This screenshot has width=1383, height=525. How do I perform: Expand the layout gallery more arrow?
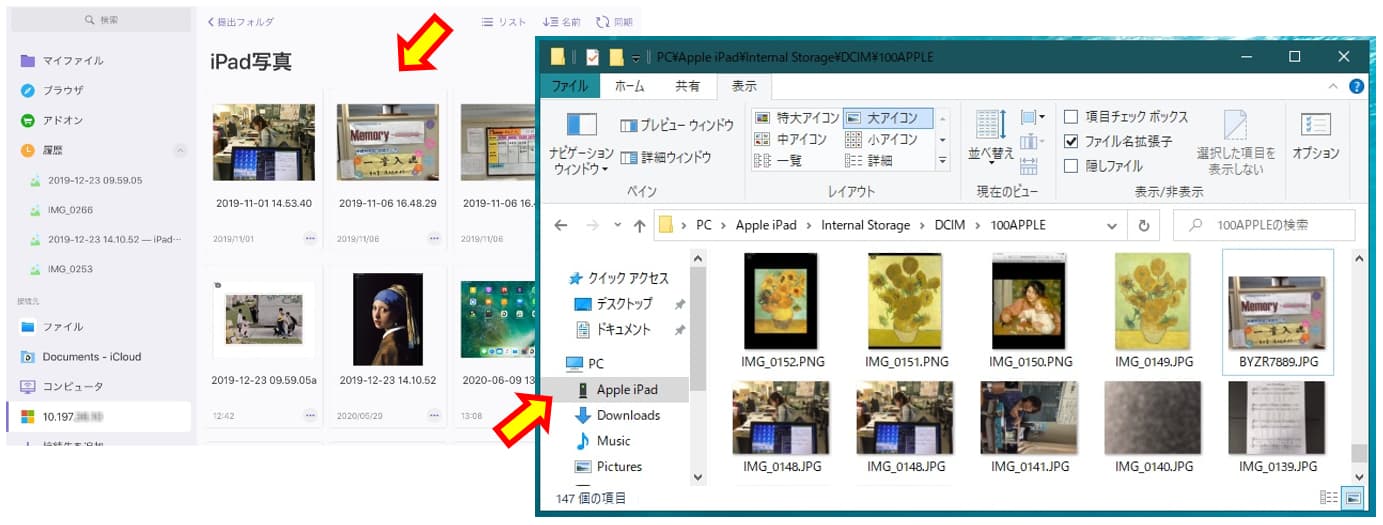[942, 160]
